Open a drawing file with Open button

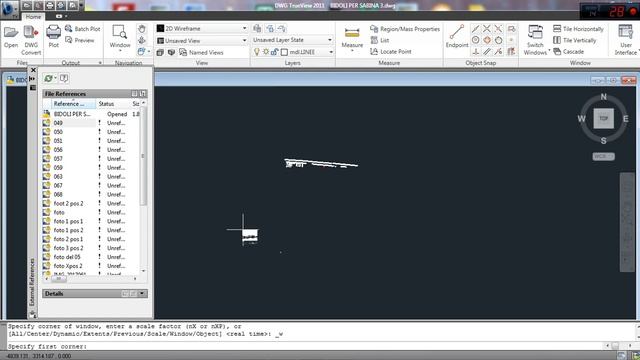(11, 36)
